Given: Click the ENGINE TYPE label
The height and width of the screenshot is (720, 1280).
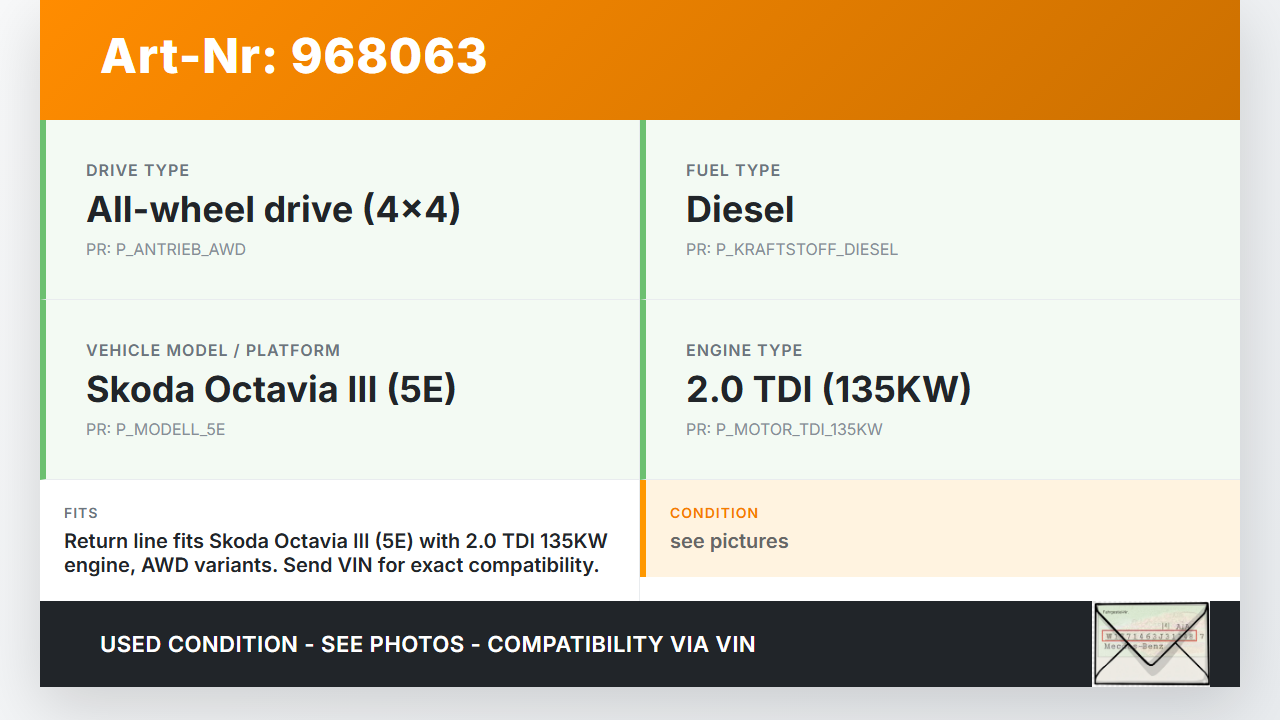Looking at the screenshot, I should (744, 350).
